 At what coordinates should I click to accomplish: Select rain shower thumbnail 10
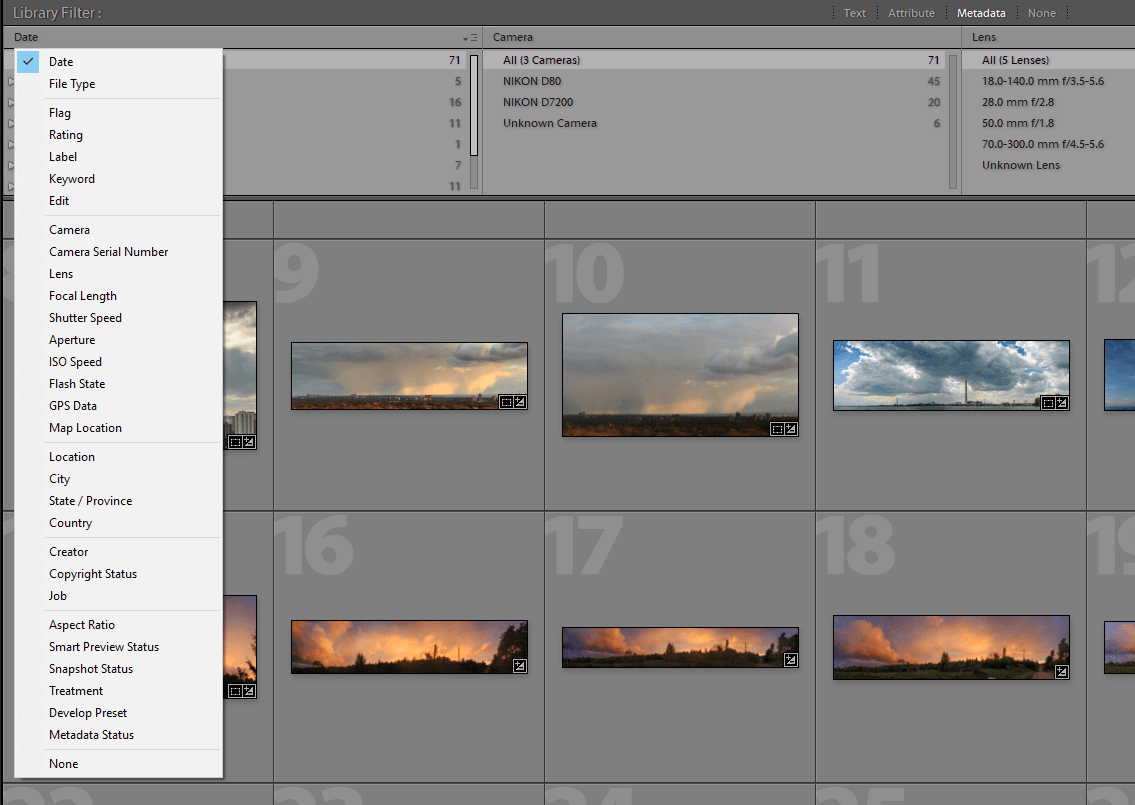(680, 375)
